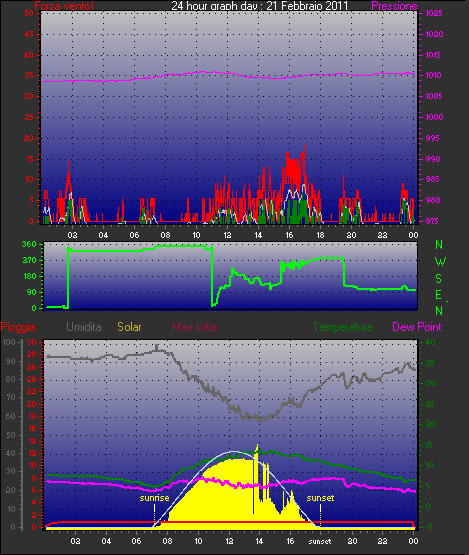
Task: Select the green Temperatura legend label
Action: 342,327
